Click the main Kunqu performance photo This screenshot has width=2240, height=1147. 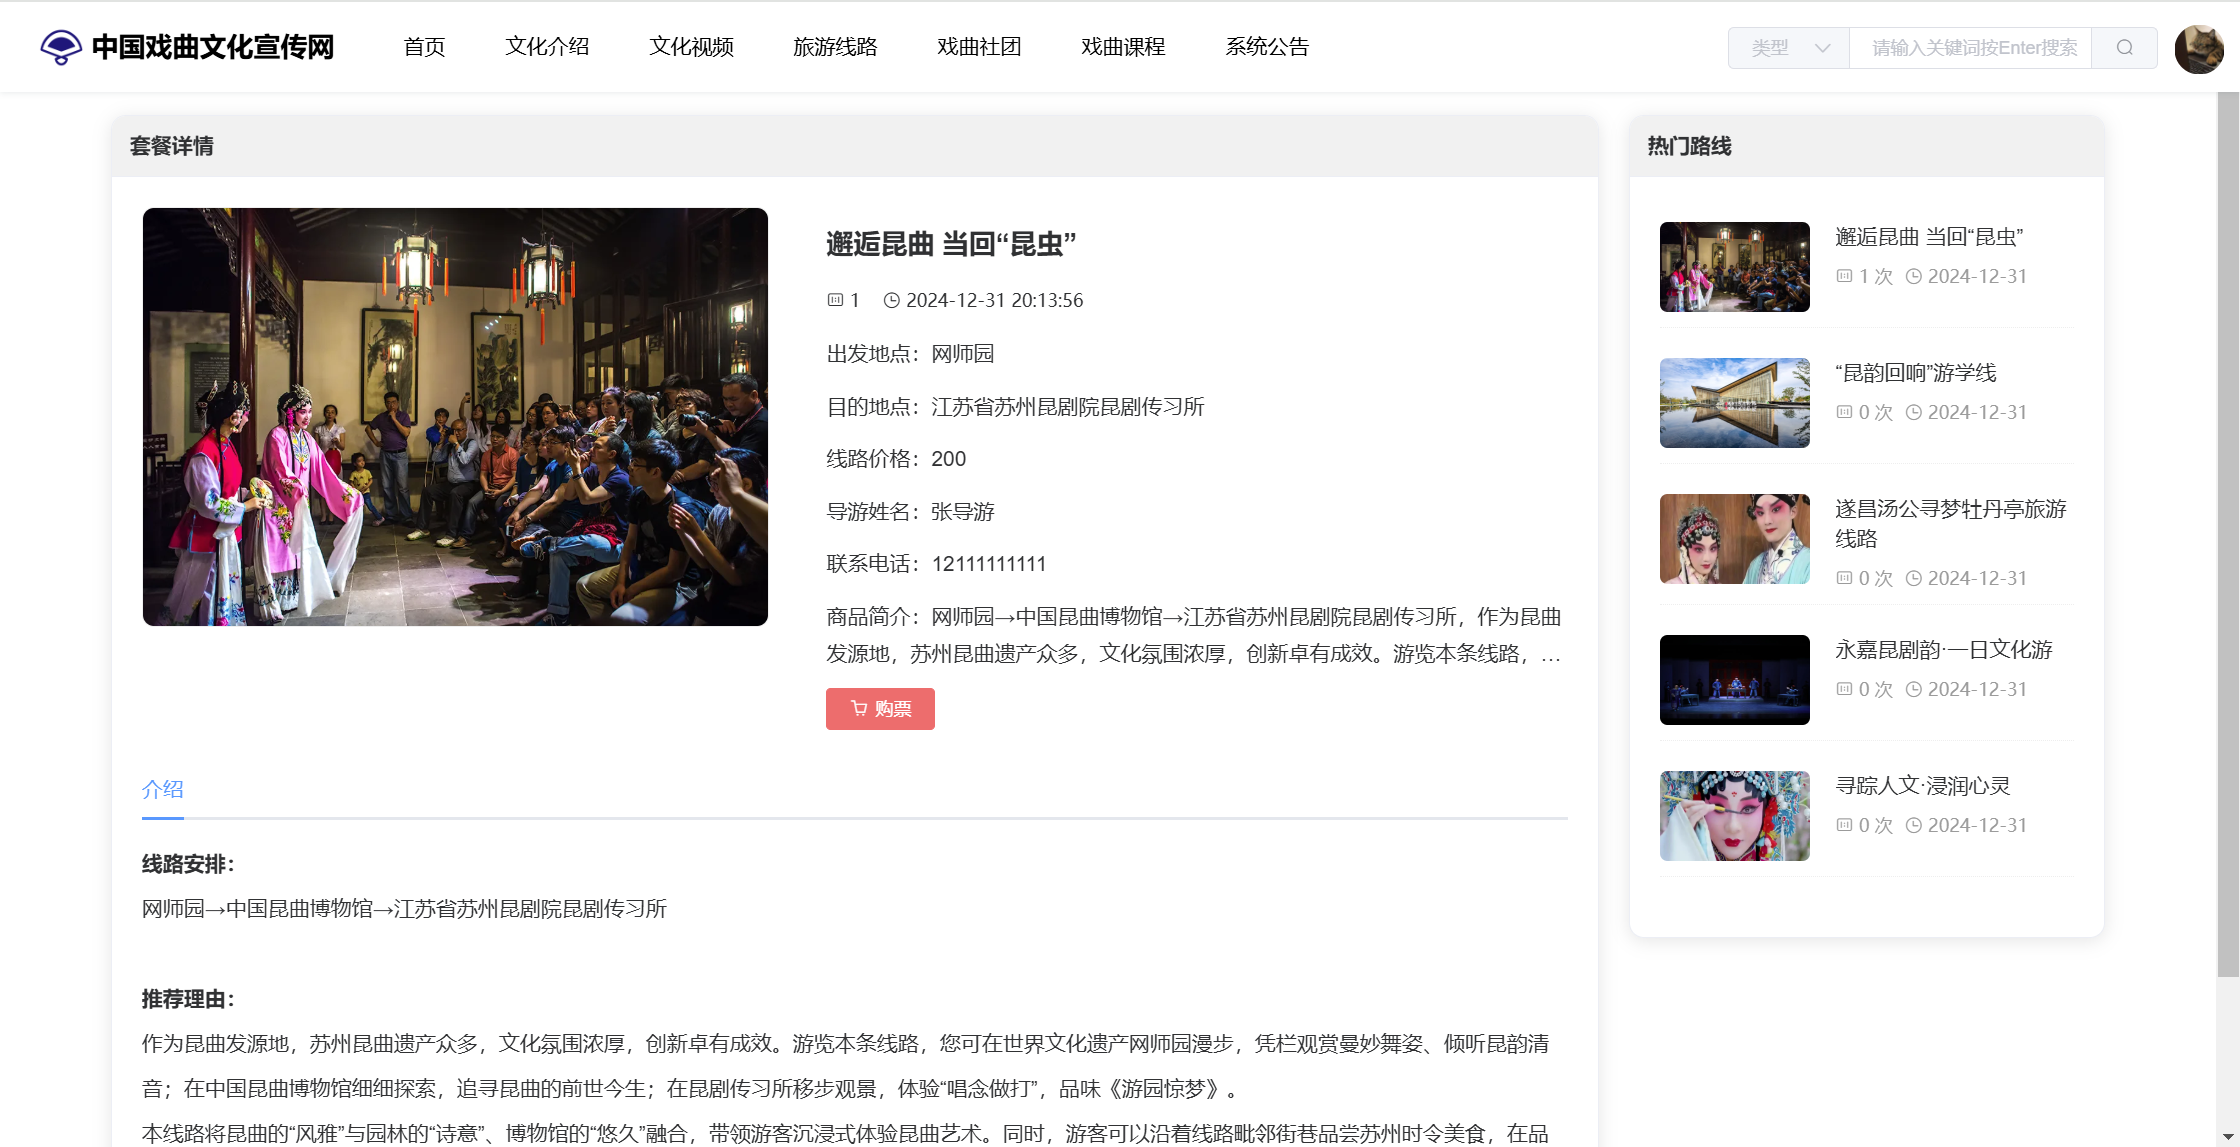(455, 417)
